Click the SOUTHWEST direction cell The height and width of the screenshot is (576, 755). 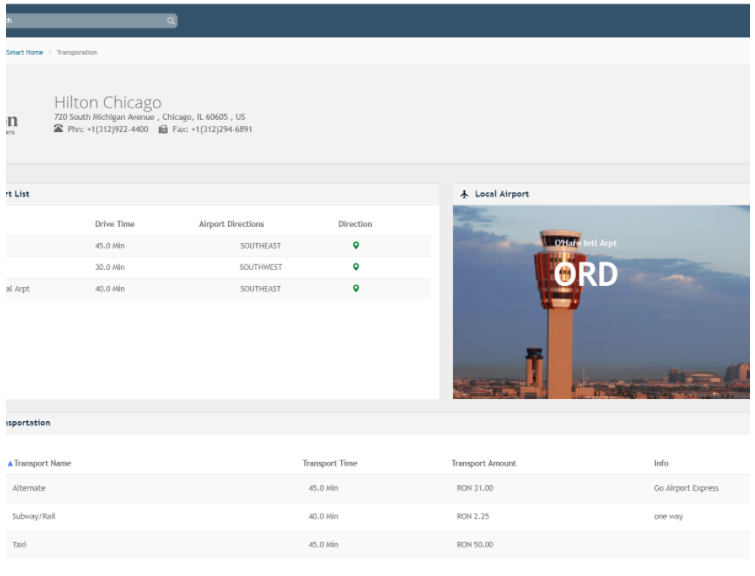[260, 267]
